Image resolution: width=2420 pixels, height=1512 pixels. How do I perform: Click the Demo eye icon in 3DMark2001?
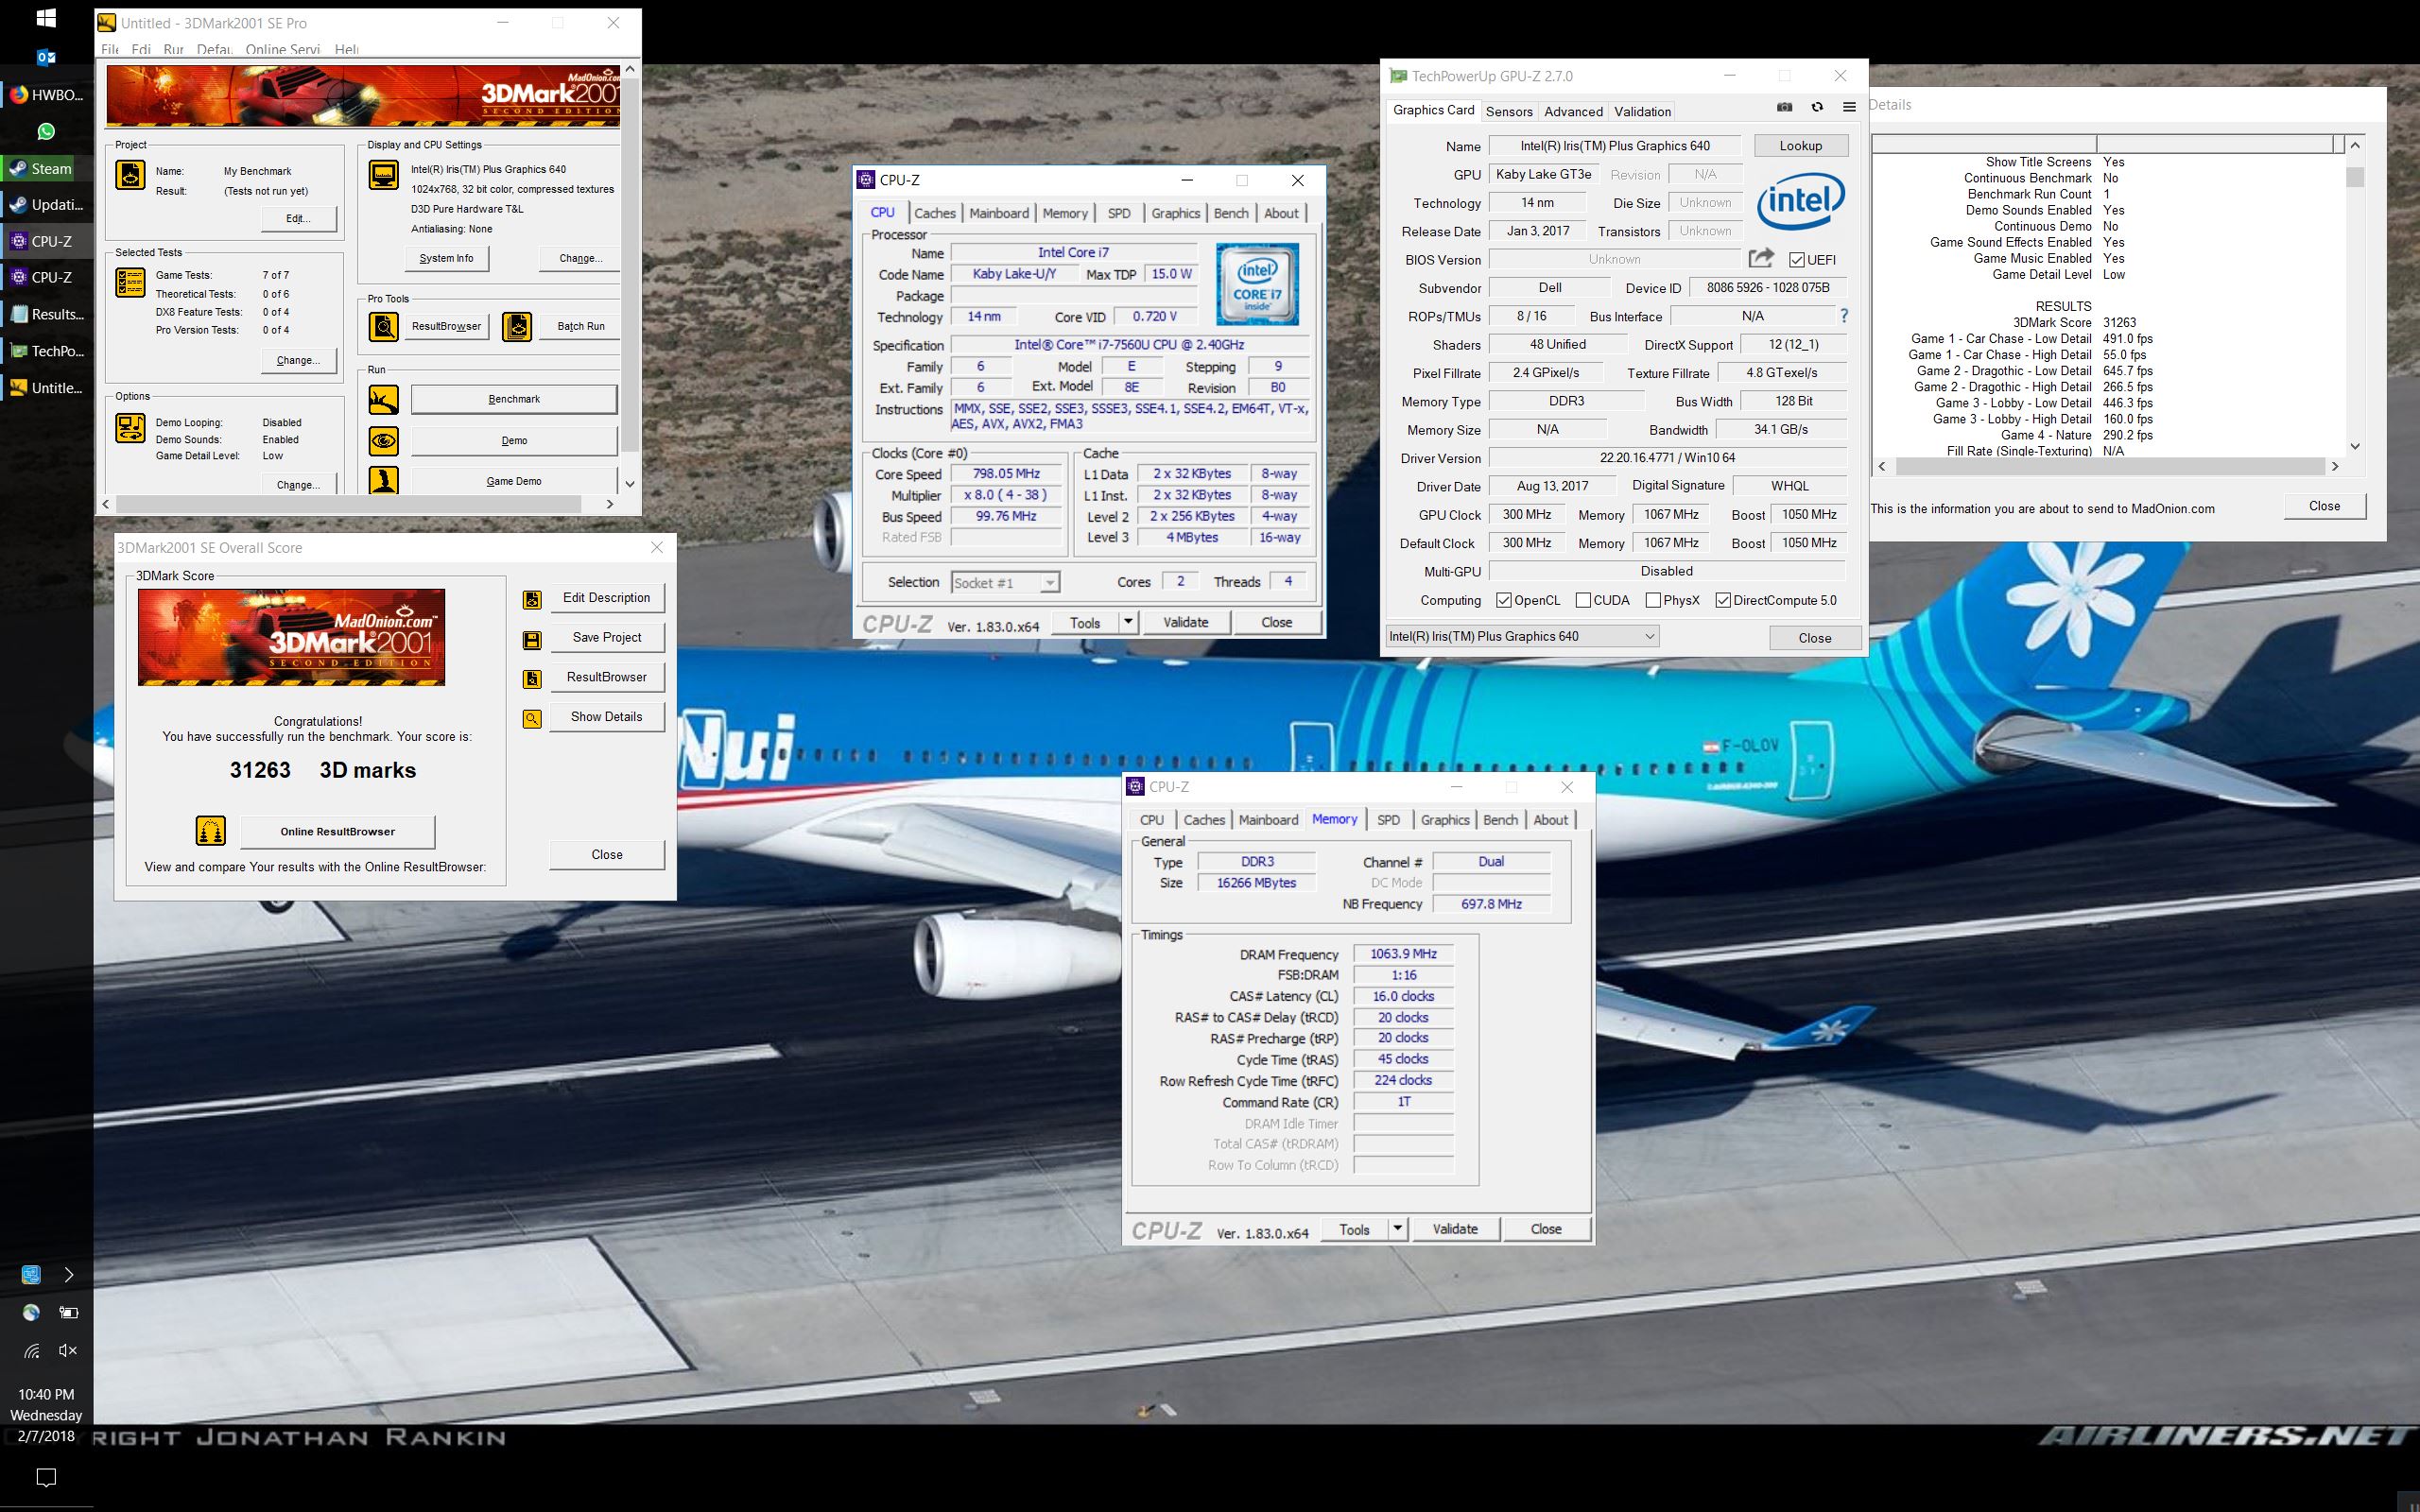(383, 441)
